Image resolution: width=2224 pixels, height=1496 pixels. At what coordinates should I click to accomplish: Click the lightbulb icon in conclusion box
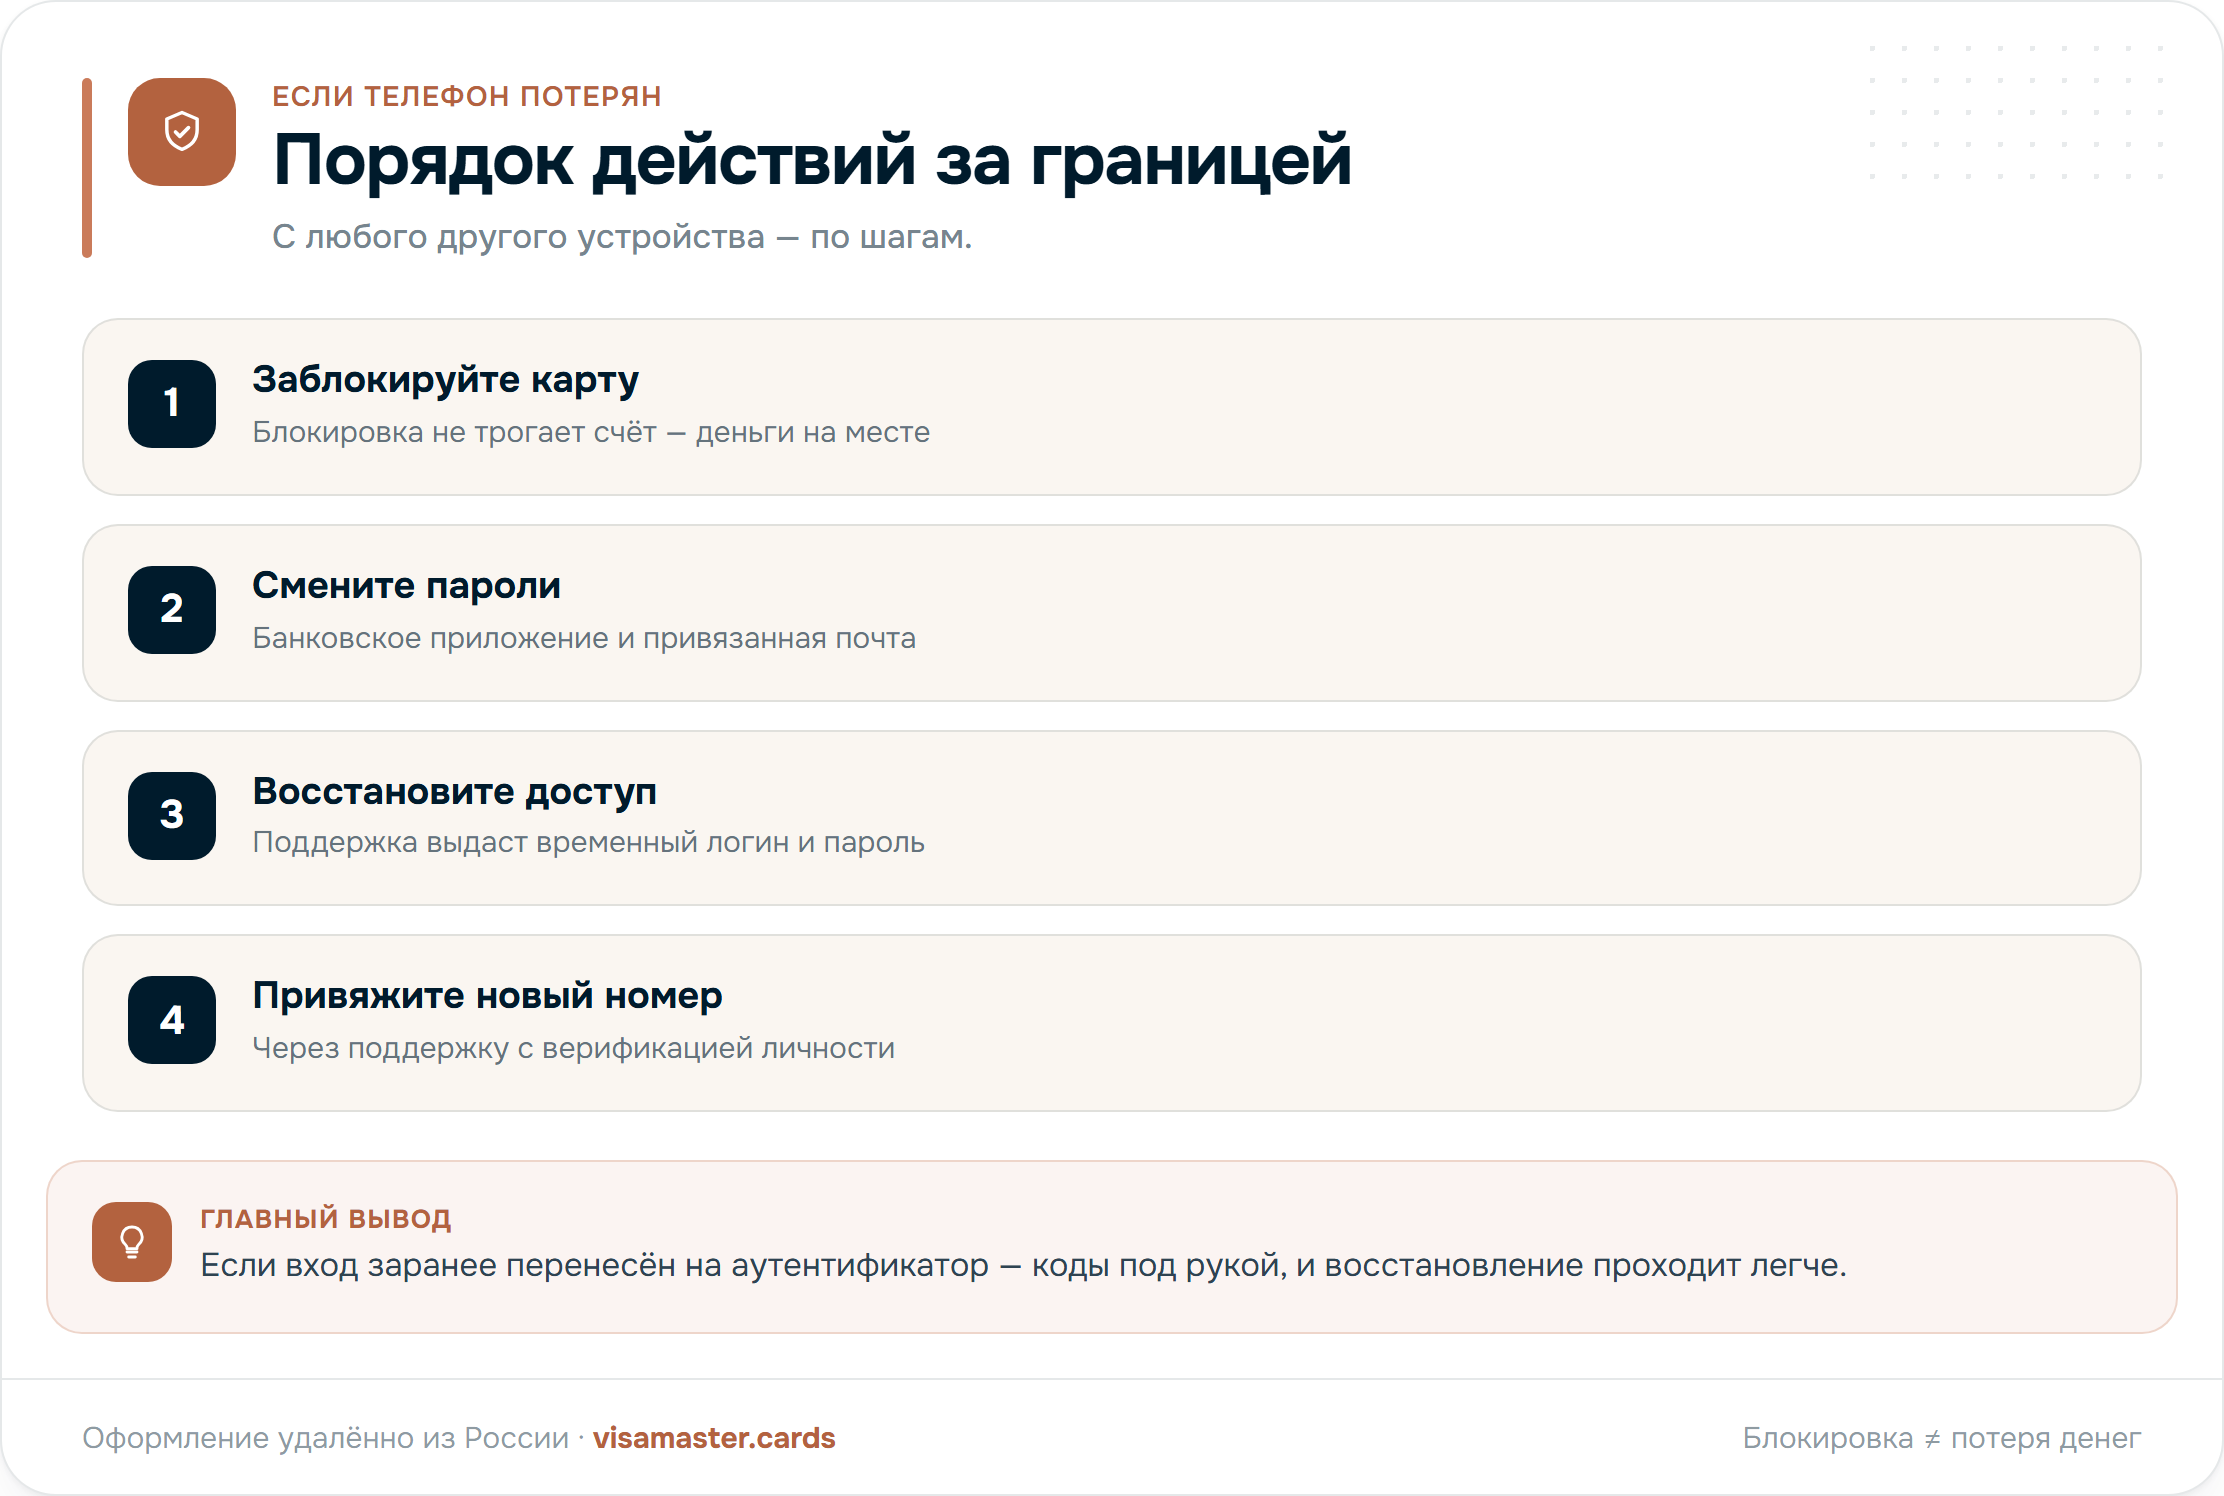(132, 1242)
